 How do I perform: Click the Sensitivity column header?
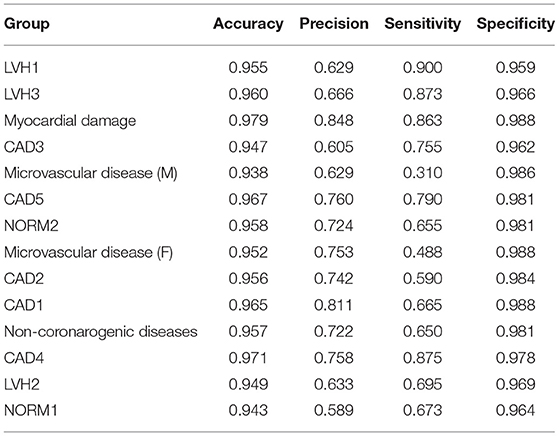click(422, 24)
